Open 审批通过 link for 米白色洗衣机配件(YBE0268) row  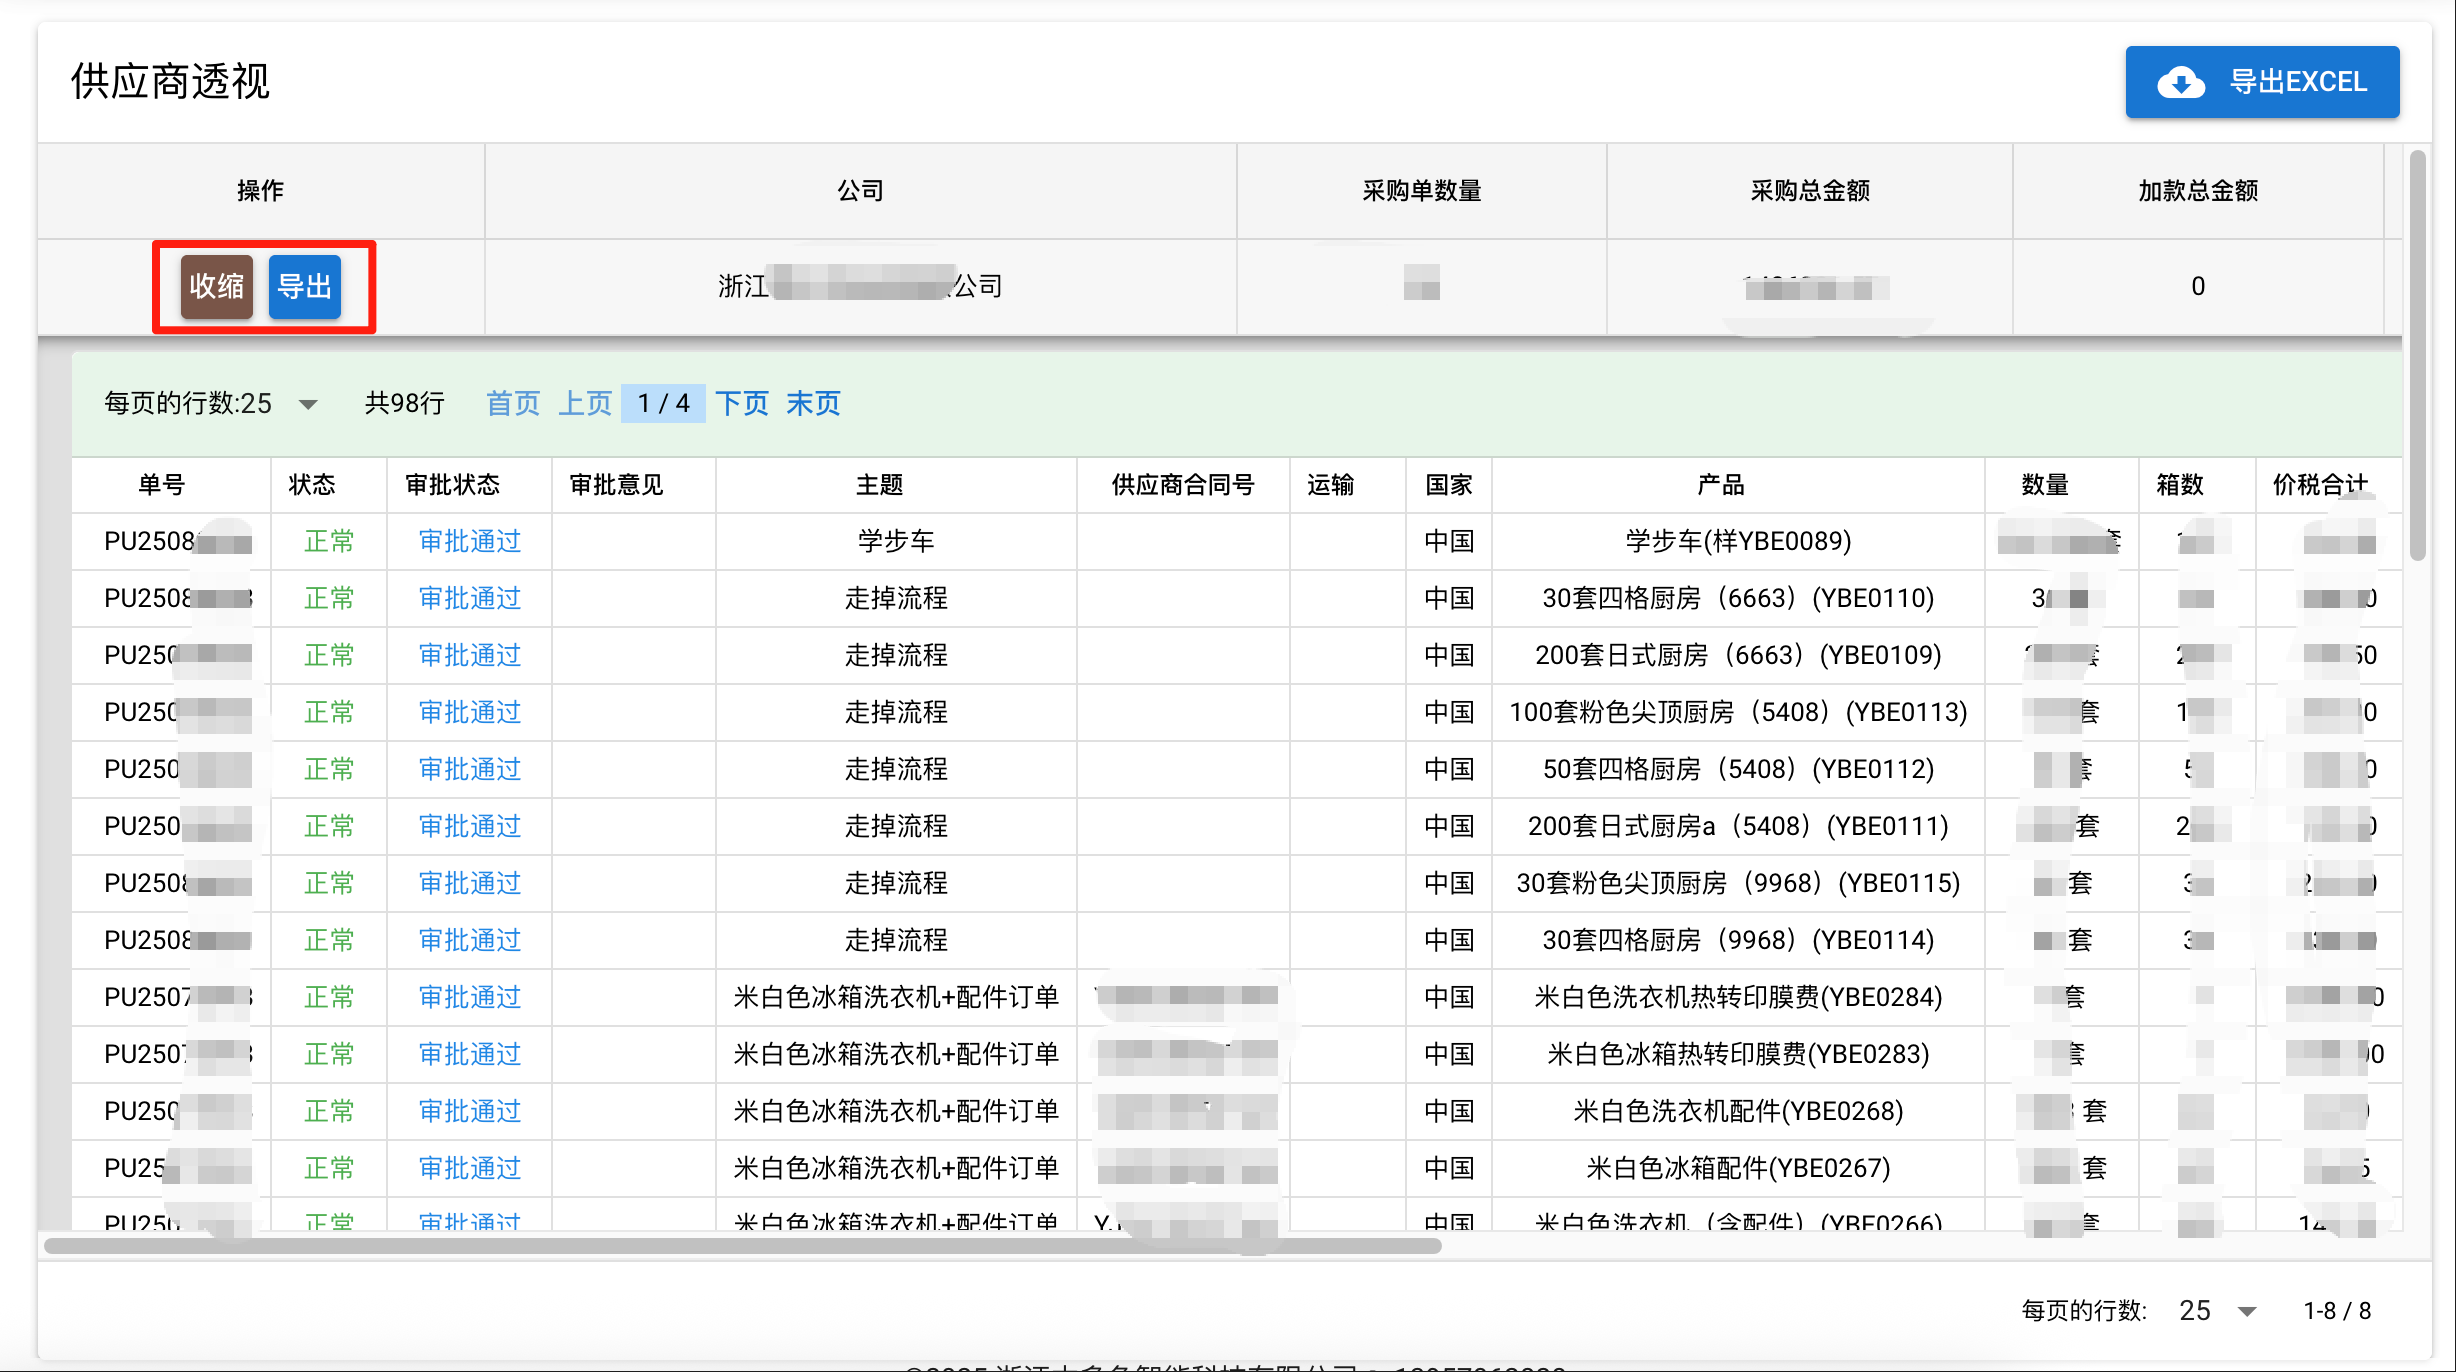click(x=470, y=1111)
